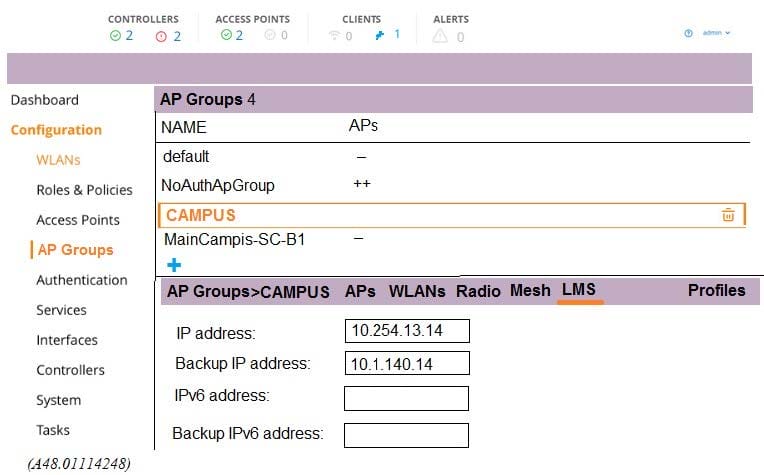Switch to the LMS tab
The image size is (764, 475).
point(579,290)
